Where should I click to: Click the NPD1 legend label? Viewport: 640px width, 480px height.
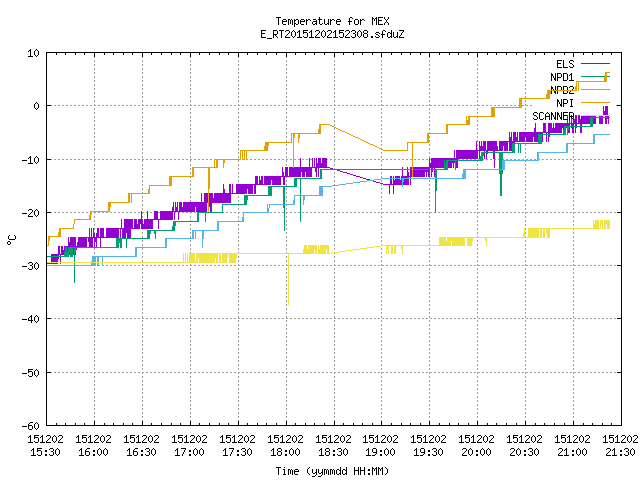562,77
